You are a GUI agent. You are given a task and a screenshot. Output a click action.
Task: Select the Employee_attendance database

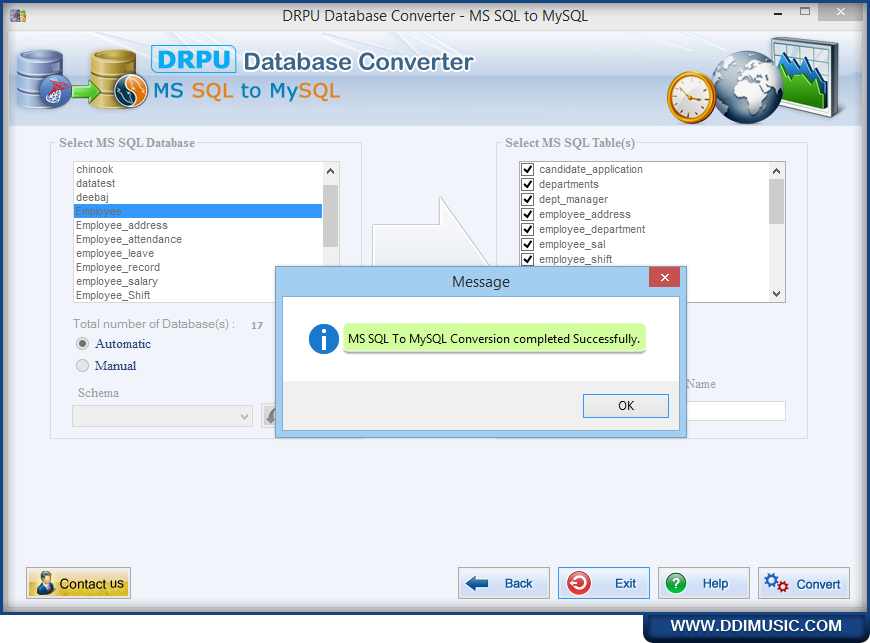pos(198,239)
